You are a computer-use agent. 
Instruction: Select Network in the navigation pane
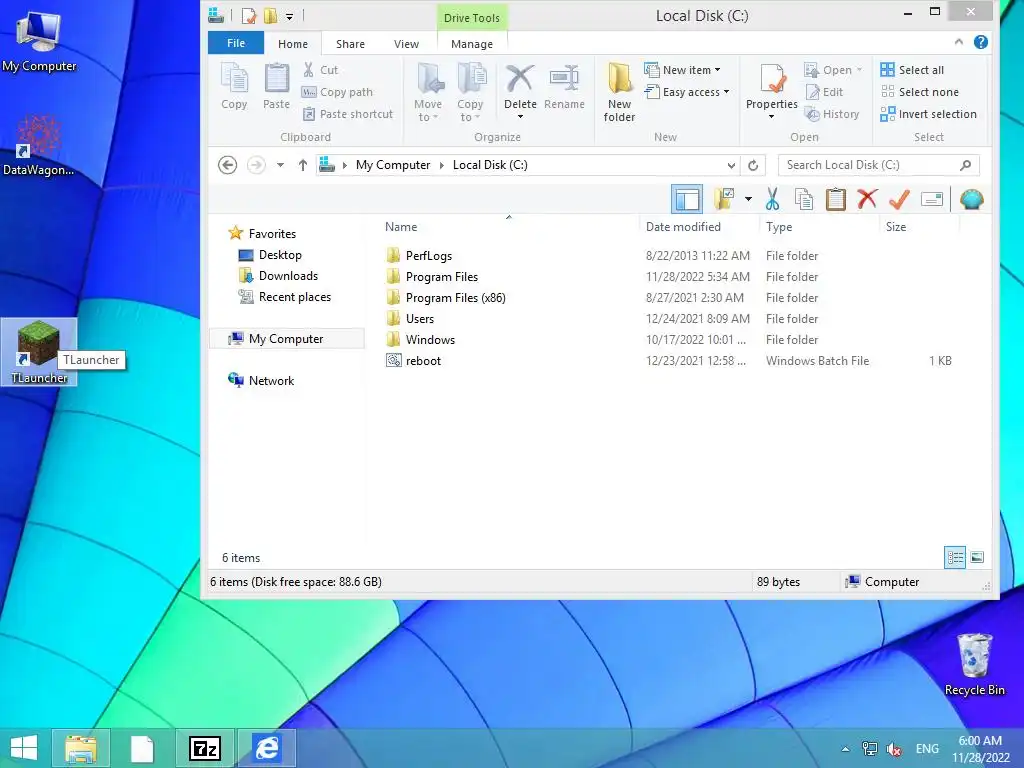[x=261, y=380]
